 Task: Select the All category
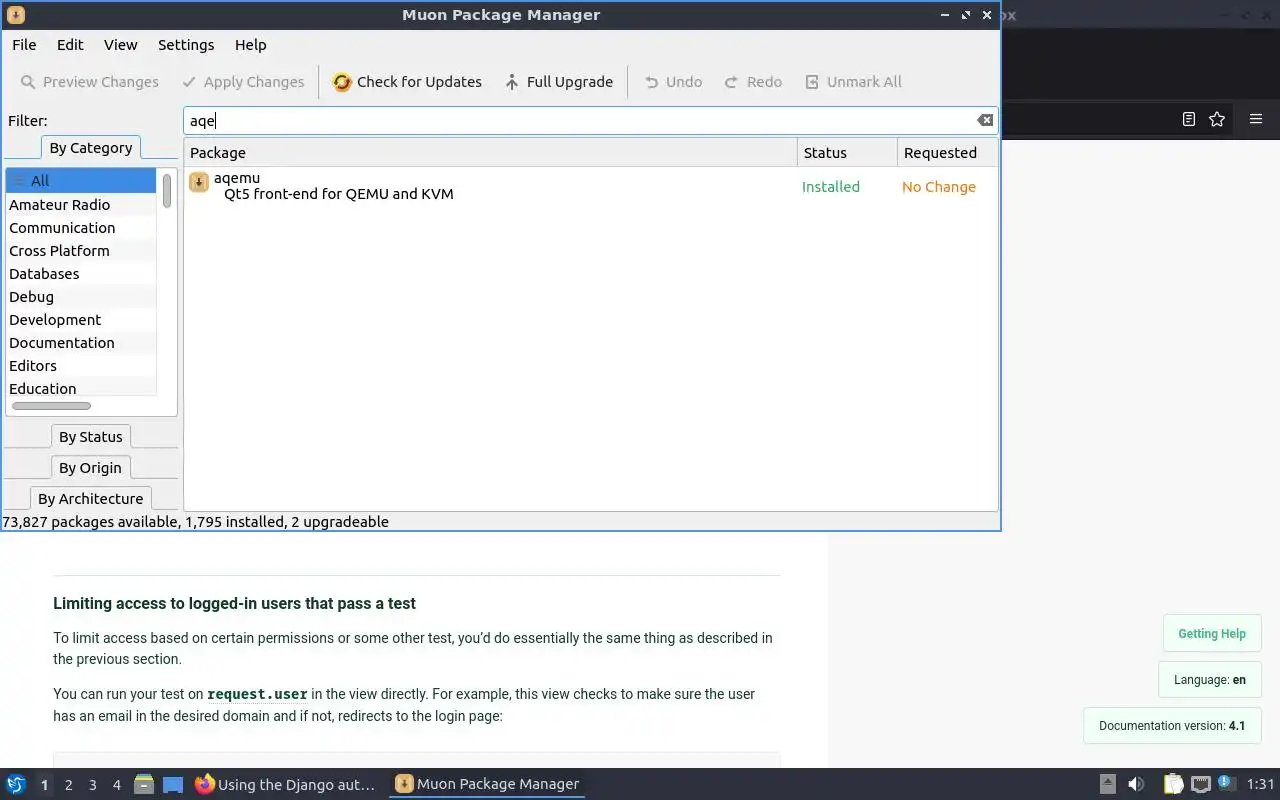coord(81,181)
